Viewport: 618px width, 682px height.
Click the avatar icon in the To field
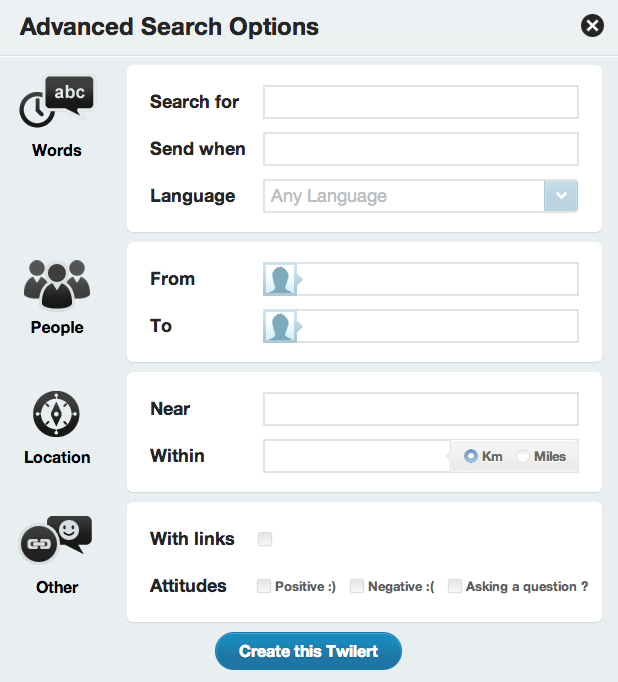pos(280,326)
